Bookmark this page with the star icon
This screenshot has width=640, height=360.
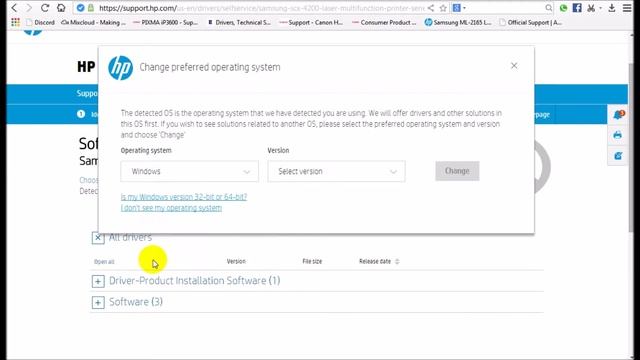tap(443, 8)
